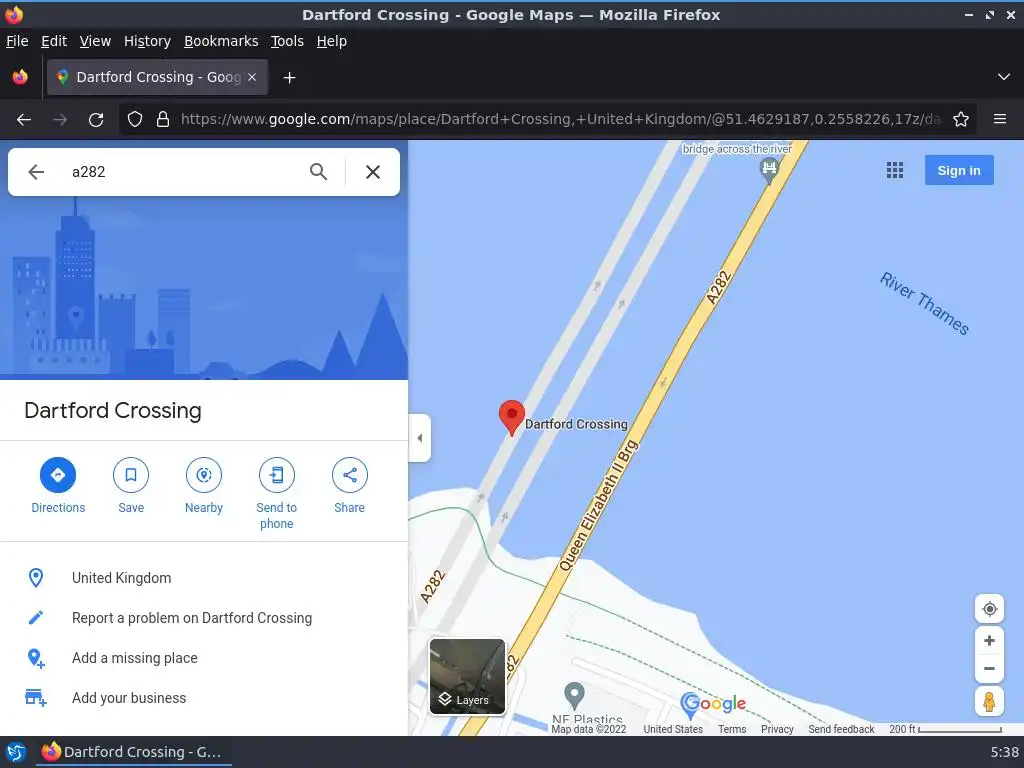Click the Street View pegman icon
The height and width of the screenshot is (768, 1024).
989,702
